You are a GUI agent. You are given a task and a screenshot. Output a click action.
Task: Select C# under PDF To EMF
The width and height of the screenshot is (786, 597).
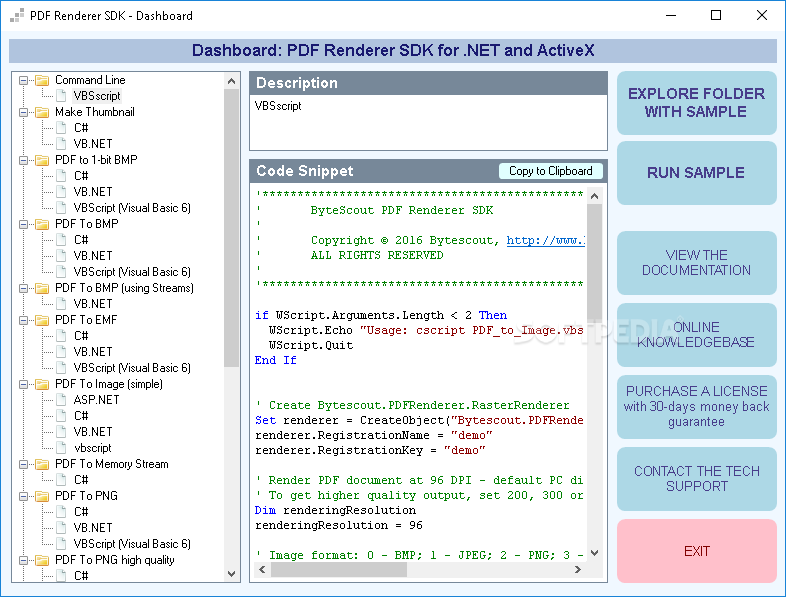pos(81,336)
